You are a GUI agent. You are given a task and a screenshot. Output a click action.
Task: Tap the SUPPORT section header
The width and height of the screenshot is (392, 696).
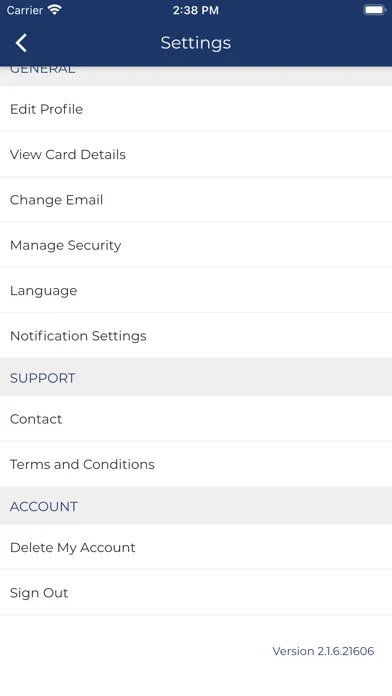click(x=196, y=378)
